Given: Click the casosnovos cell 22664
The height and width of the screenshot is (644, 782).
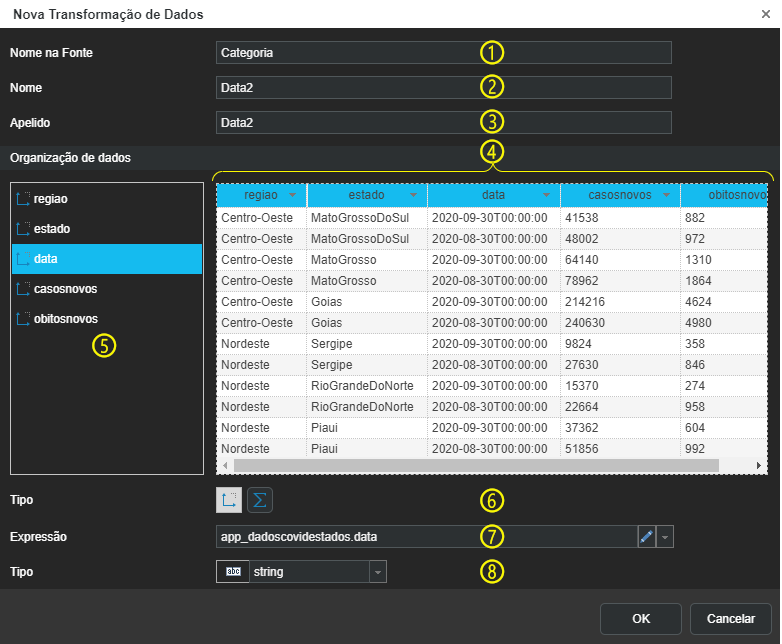Looking at the screenshot, I should (620, 407).
